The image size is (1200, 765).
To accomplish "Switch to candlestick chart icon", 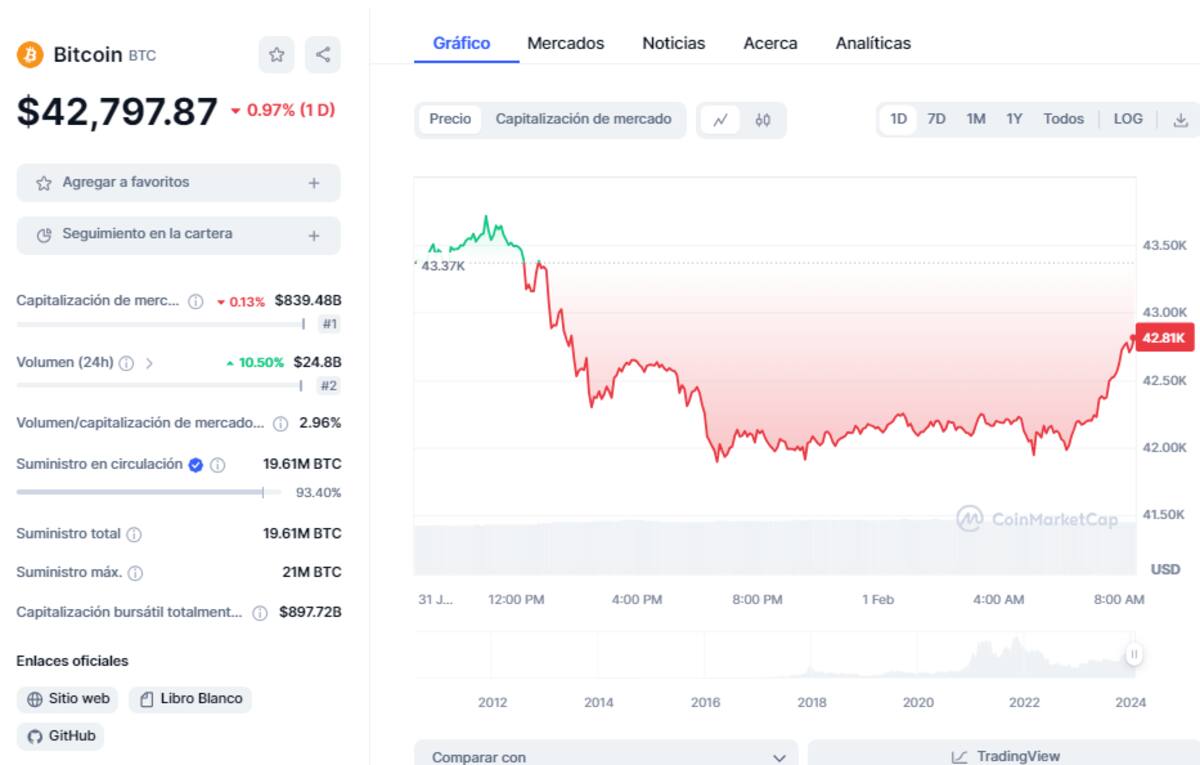I will (763, 120).
